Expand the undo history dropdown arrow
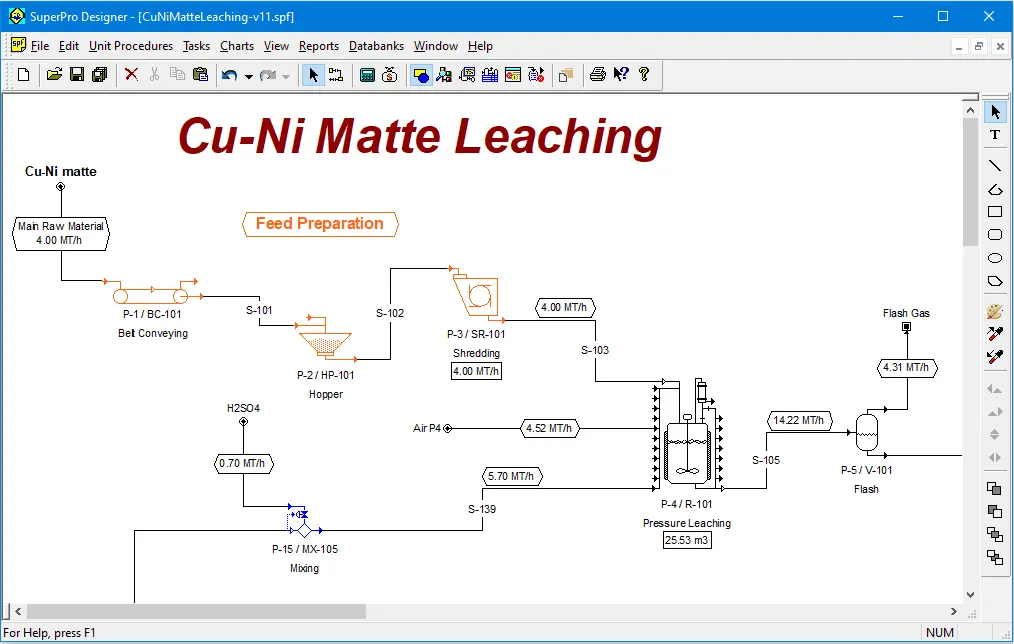1014x644 pixels. 249,76
